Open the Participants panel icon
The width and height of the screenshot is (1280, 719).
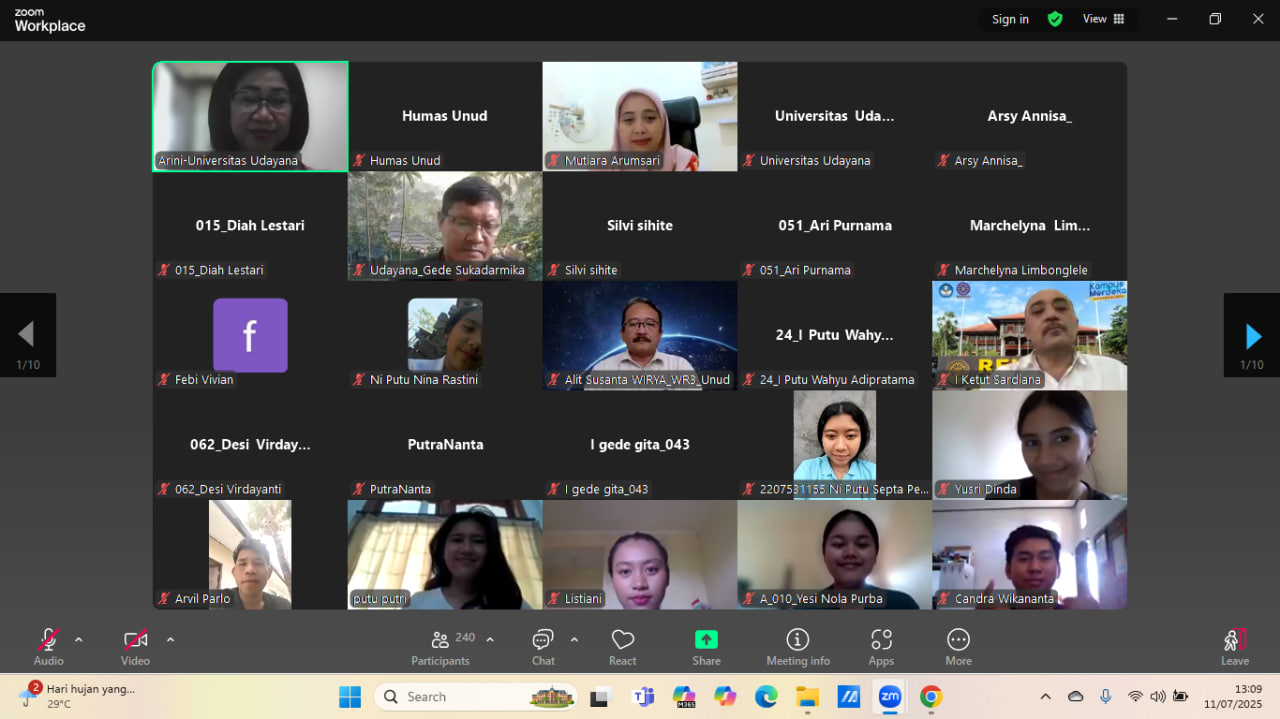pos(440,640)
